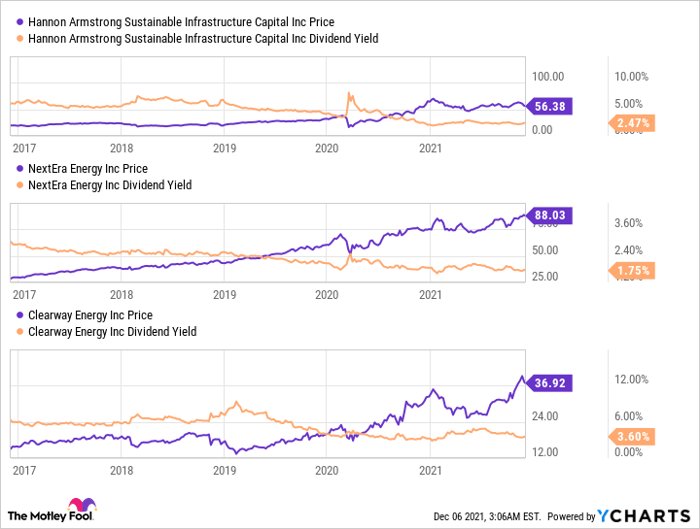Select the NextEra Energy Inc Dividend Yield label
Screen dimensions: 700x529
(x=109, y=185)
